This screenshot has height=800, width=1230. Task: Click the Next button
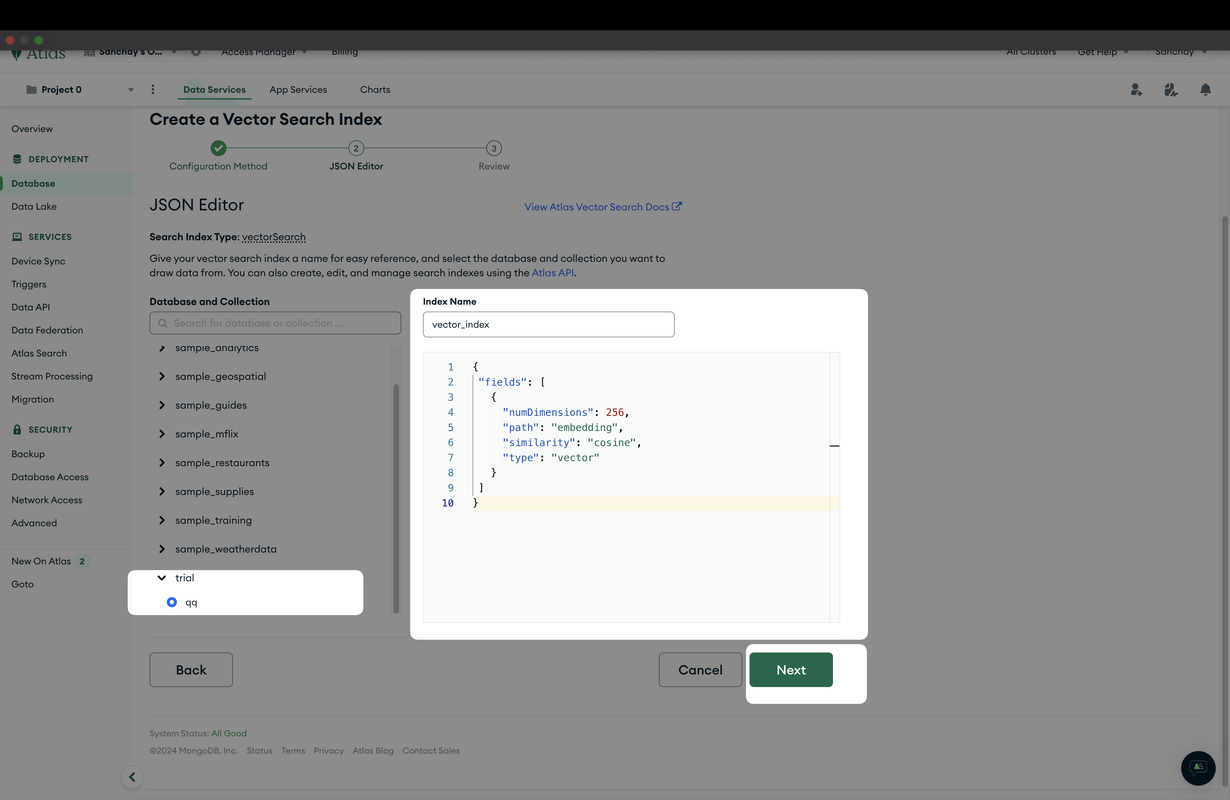791,670
